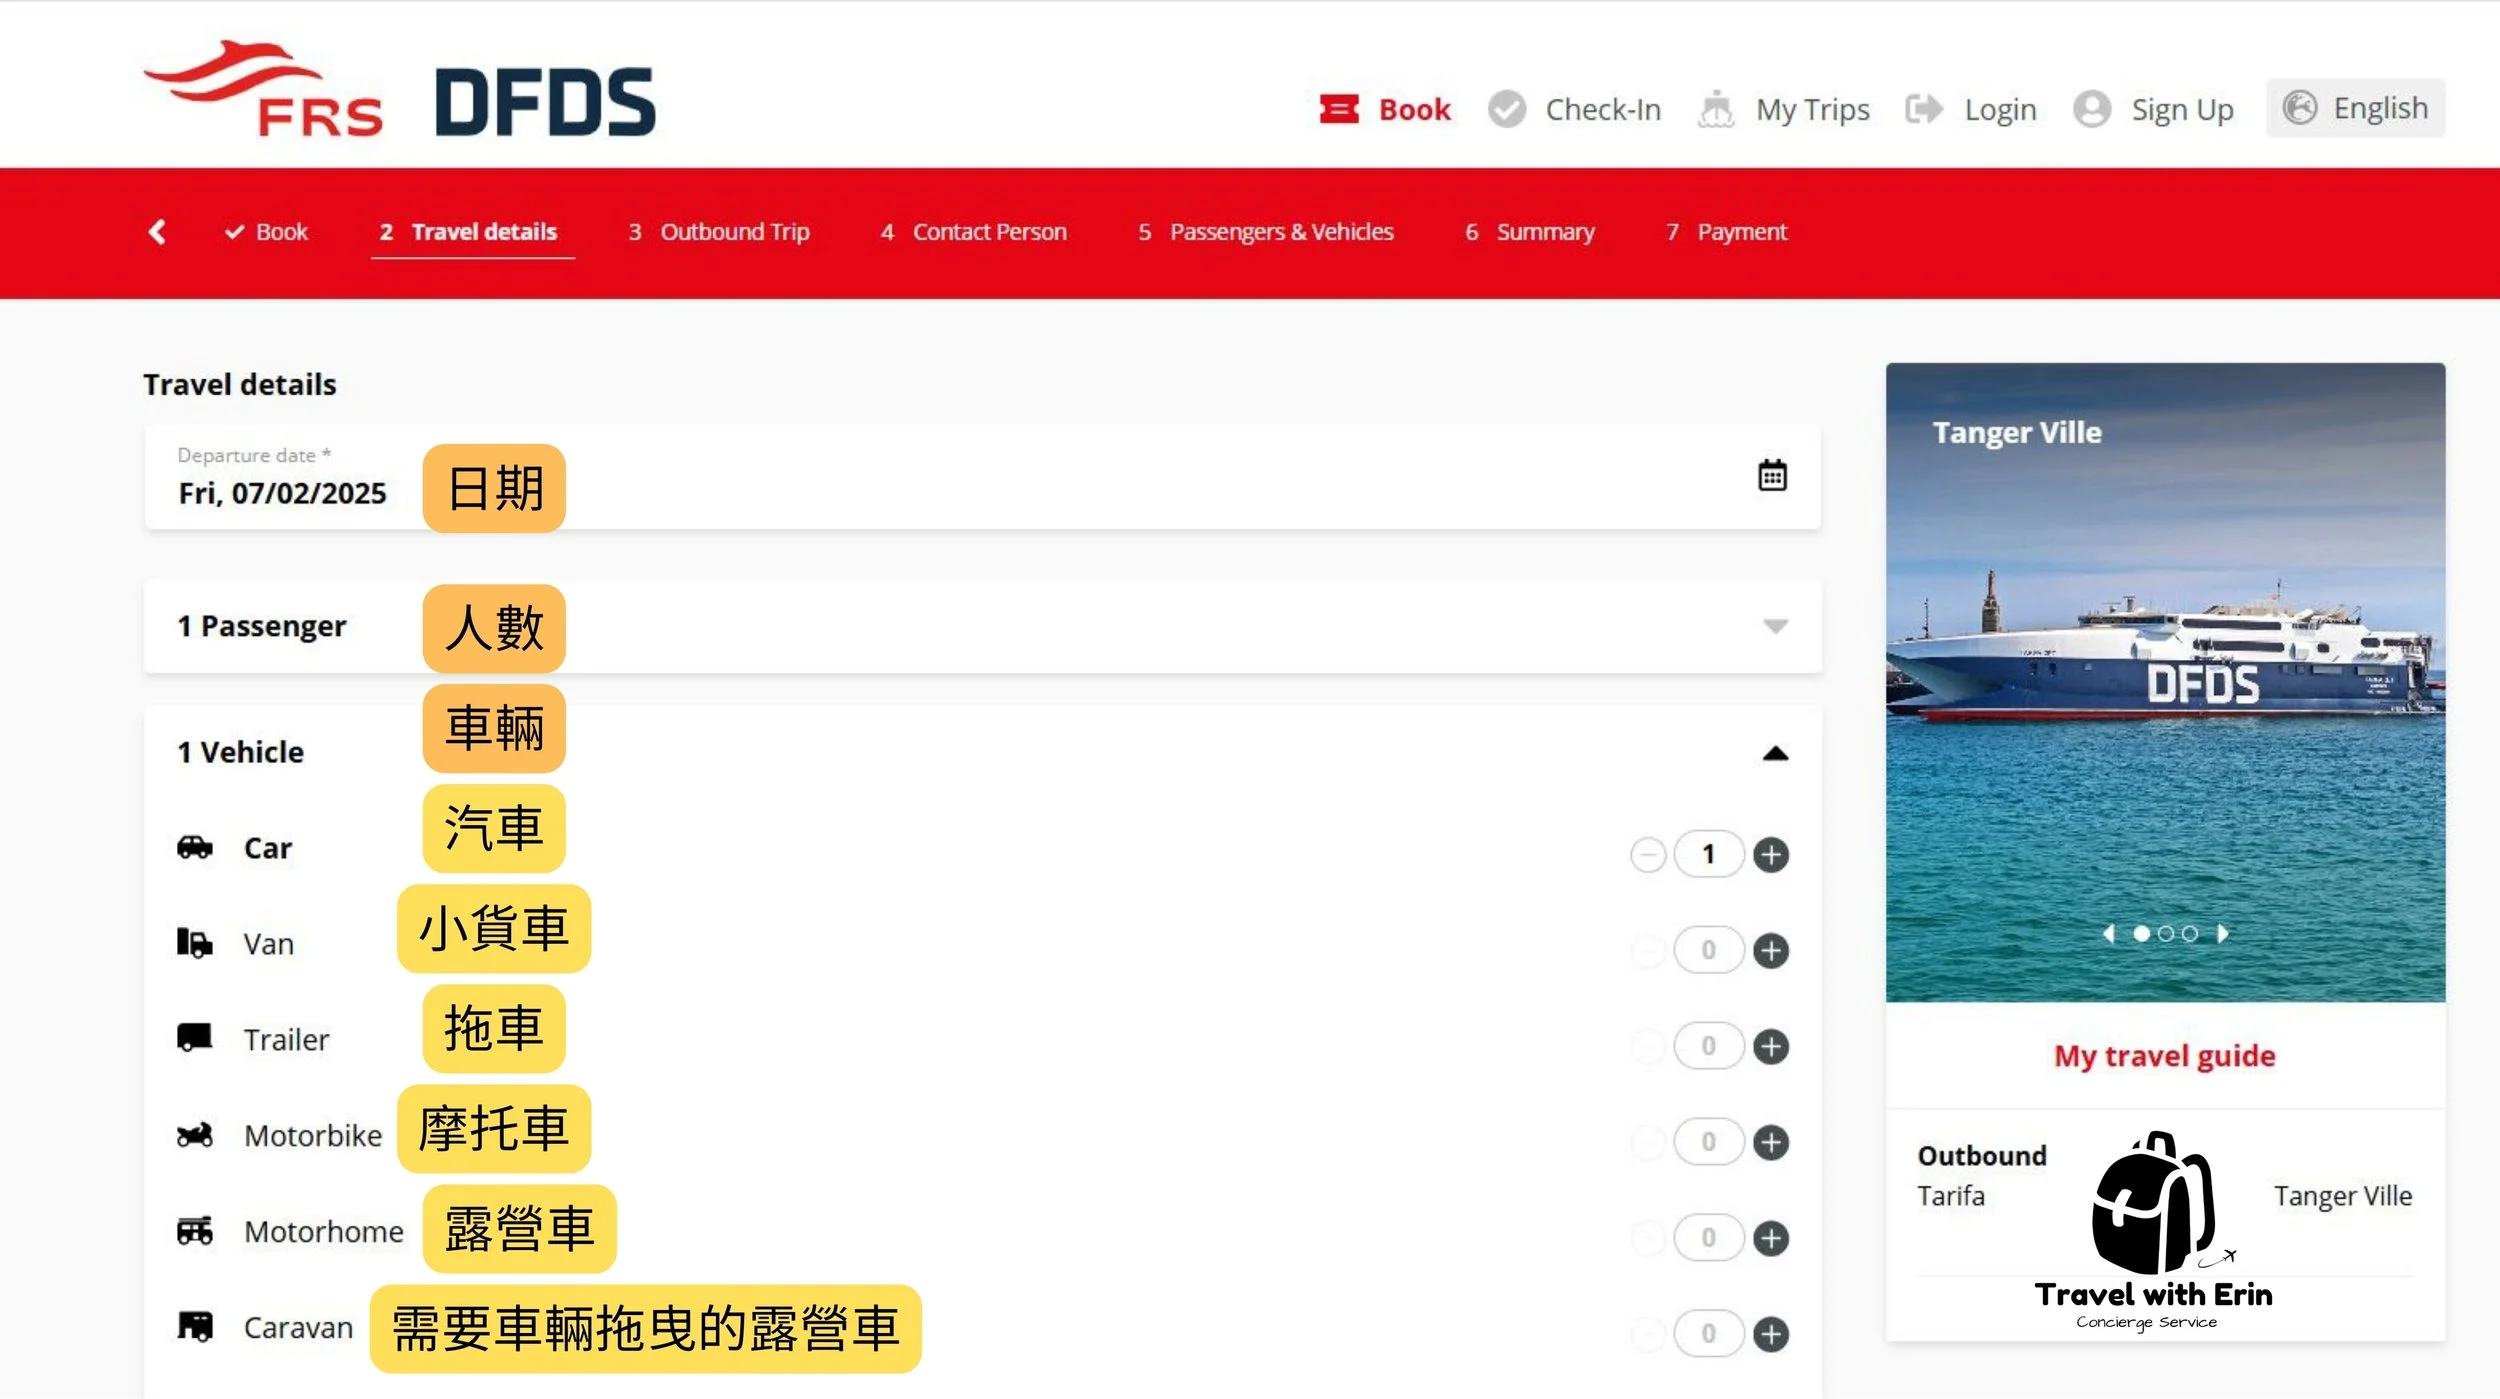Screen dimensions: 2500x1399
Task: Show the previous ship image with the left arrow
Action: (2109, 933)
